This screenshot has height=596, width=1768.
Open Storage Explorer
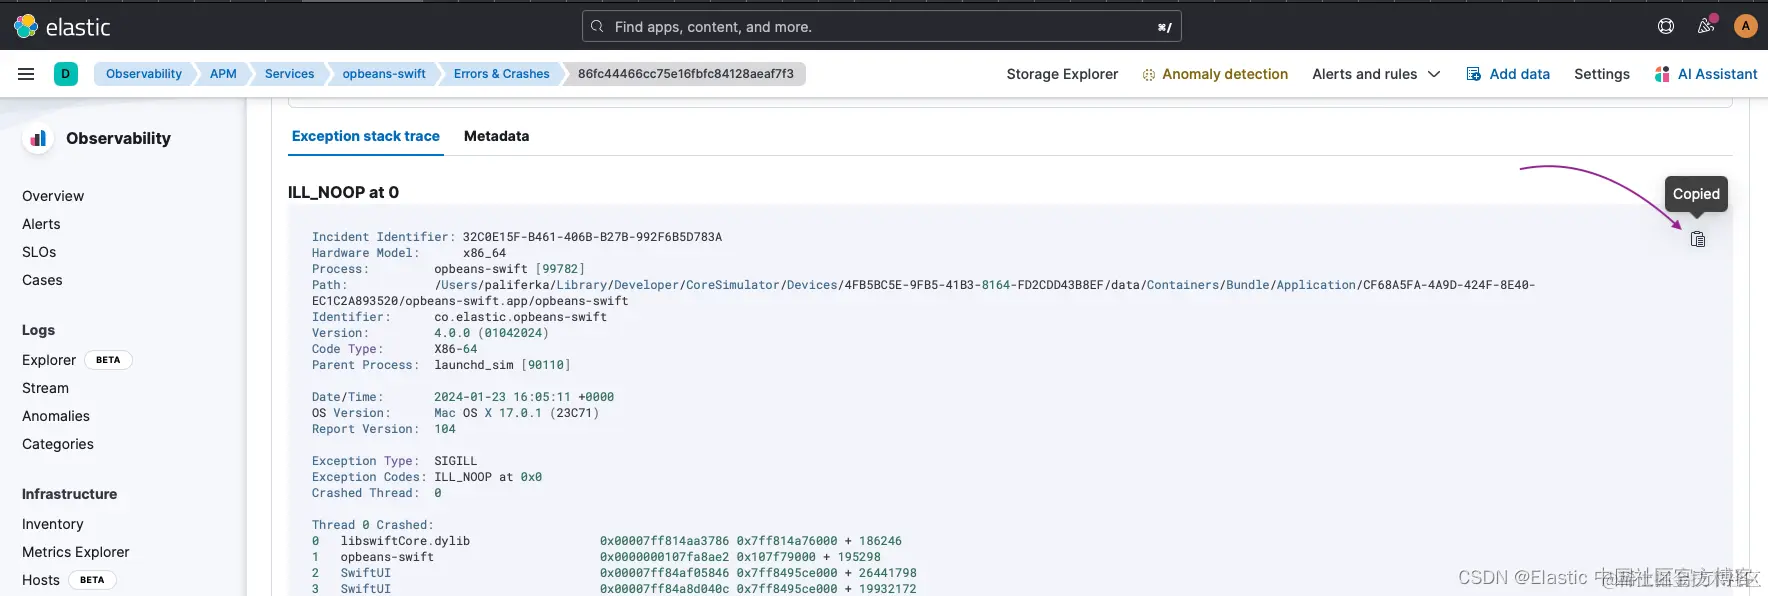point(1062,74)
